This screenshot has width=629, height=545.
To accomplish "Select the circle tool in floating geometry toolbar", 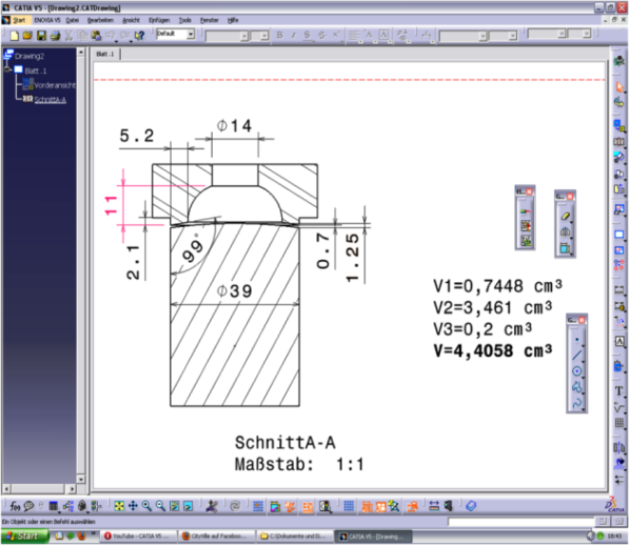I will [x=577, y=370].
